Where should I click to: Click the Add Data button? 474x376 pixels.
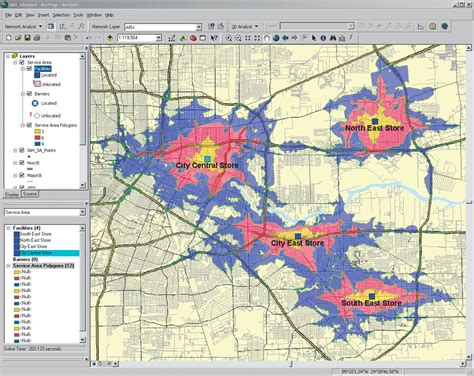tap(109, 38)
